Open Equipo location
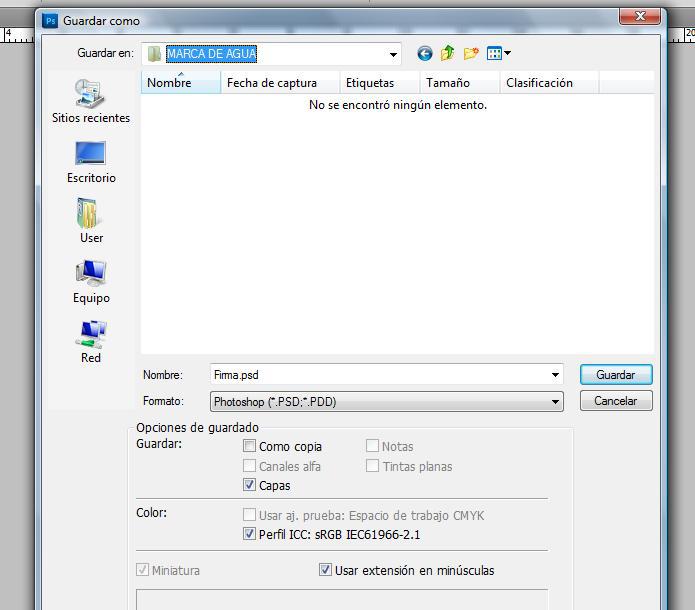695x610 pixels. [x=91, y=282]
